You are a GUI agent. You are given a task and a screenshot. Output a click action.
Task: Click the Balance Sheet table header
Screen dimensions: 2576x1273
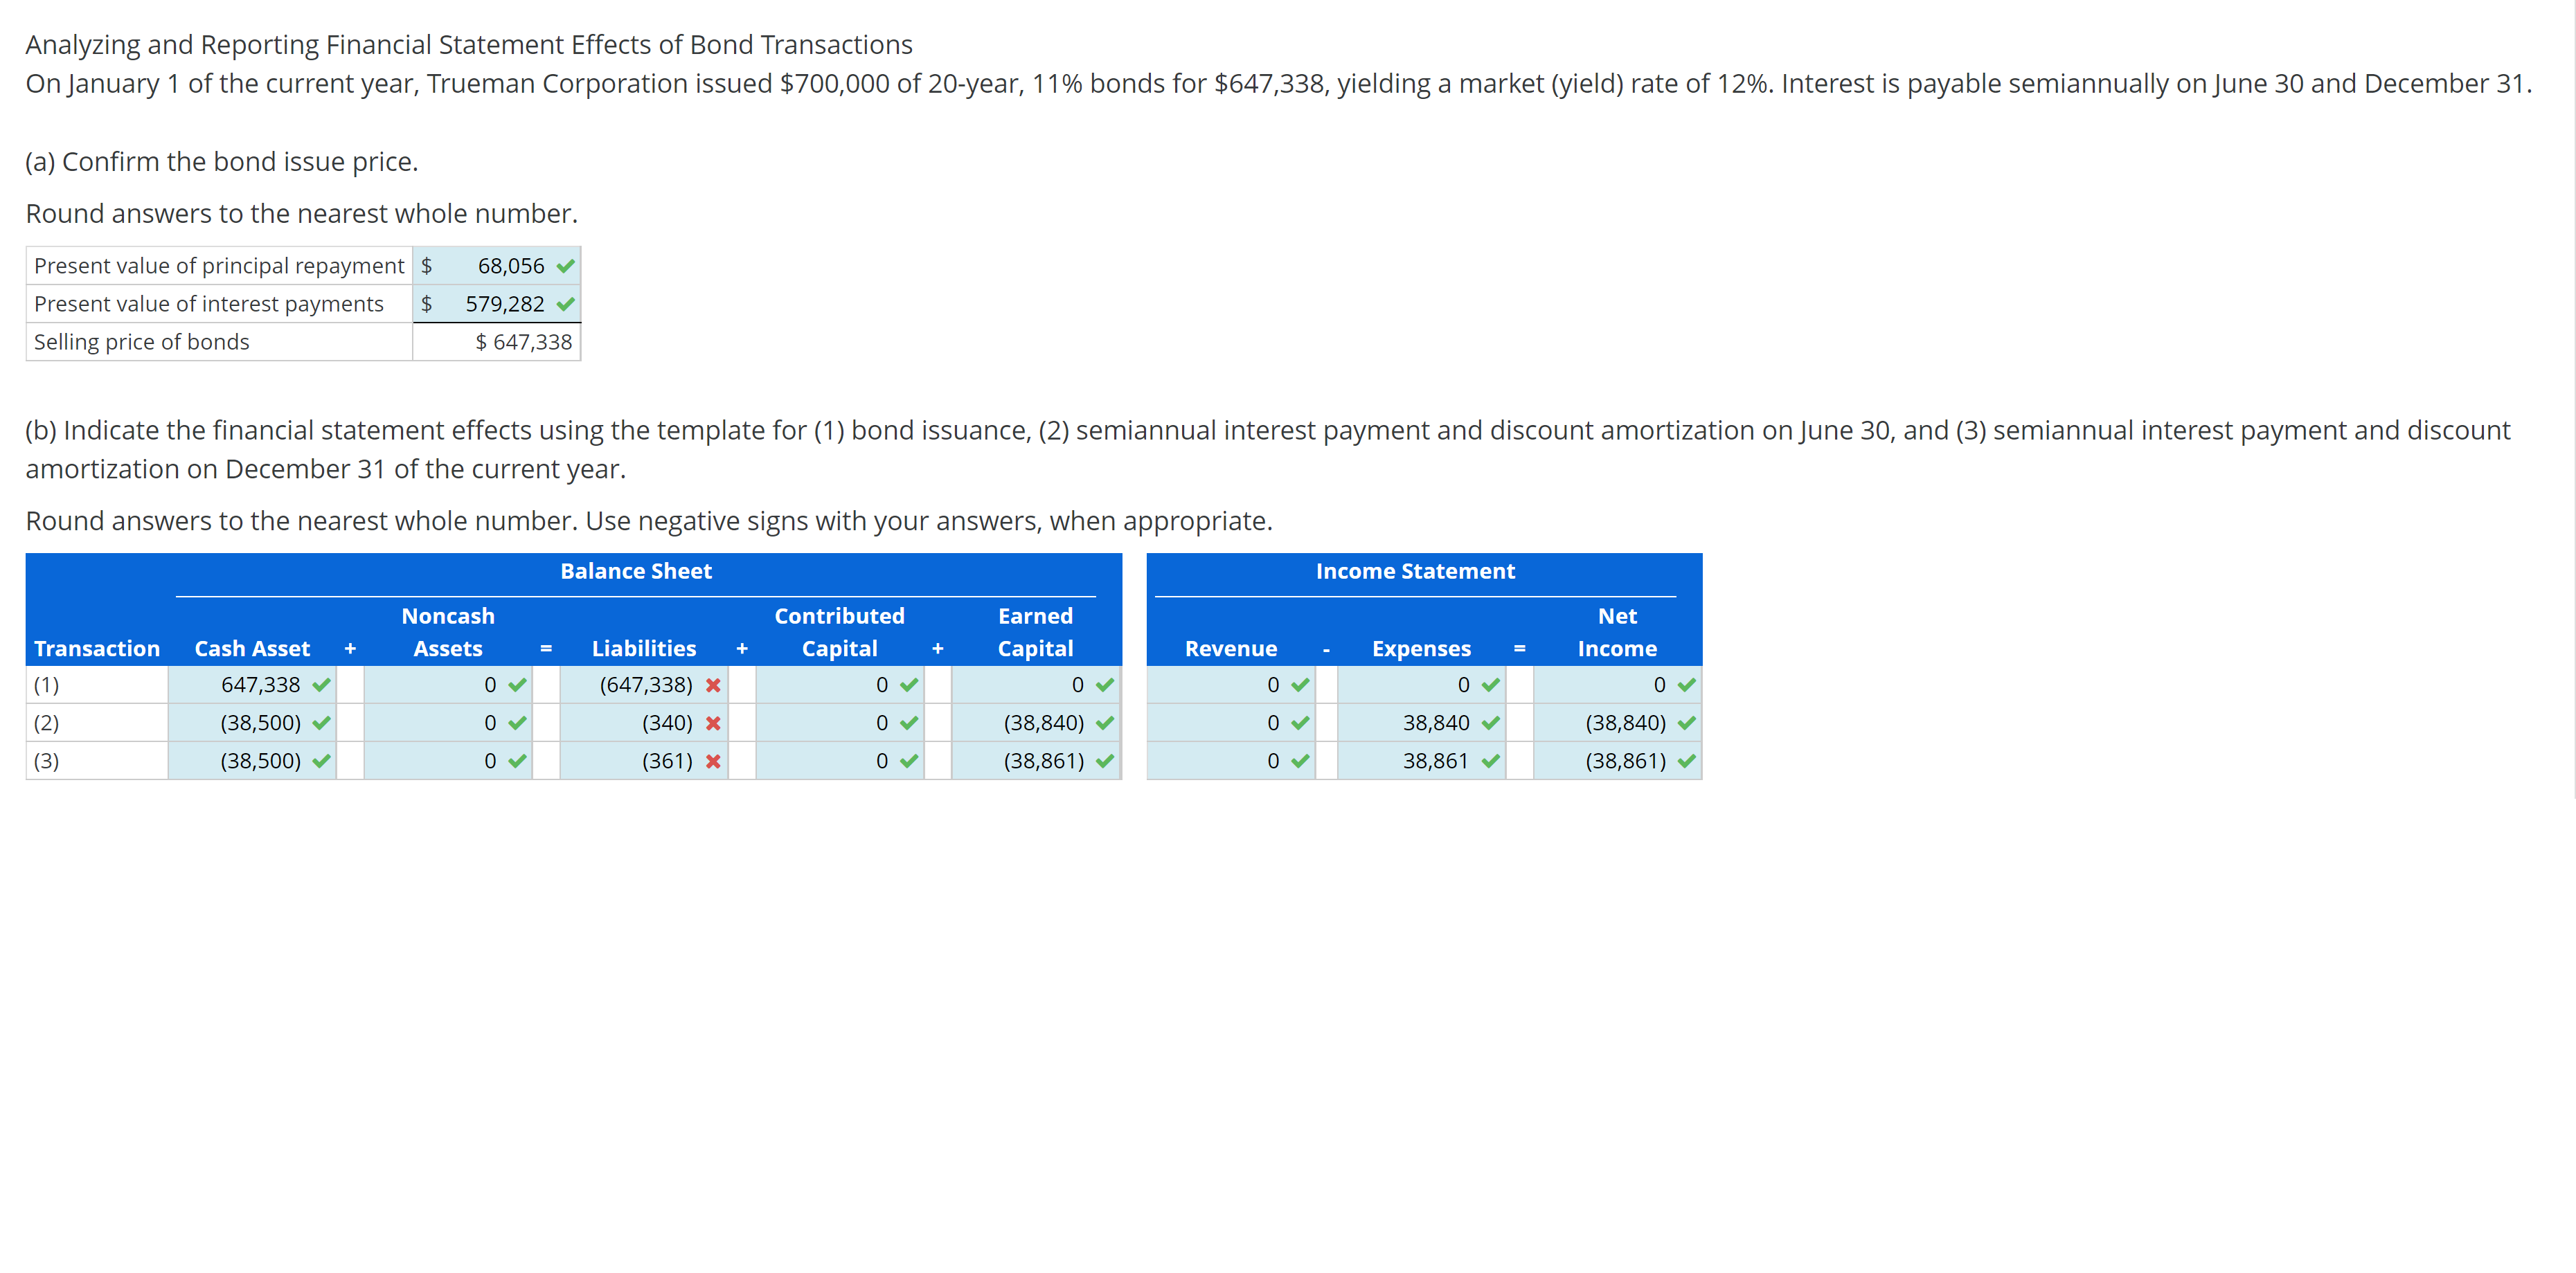point(636,571)
